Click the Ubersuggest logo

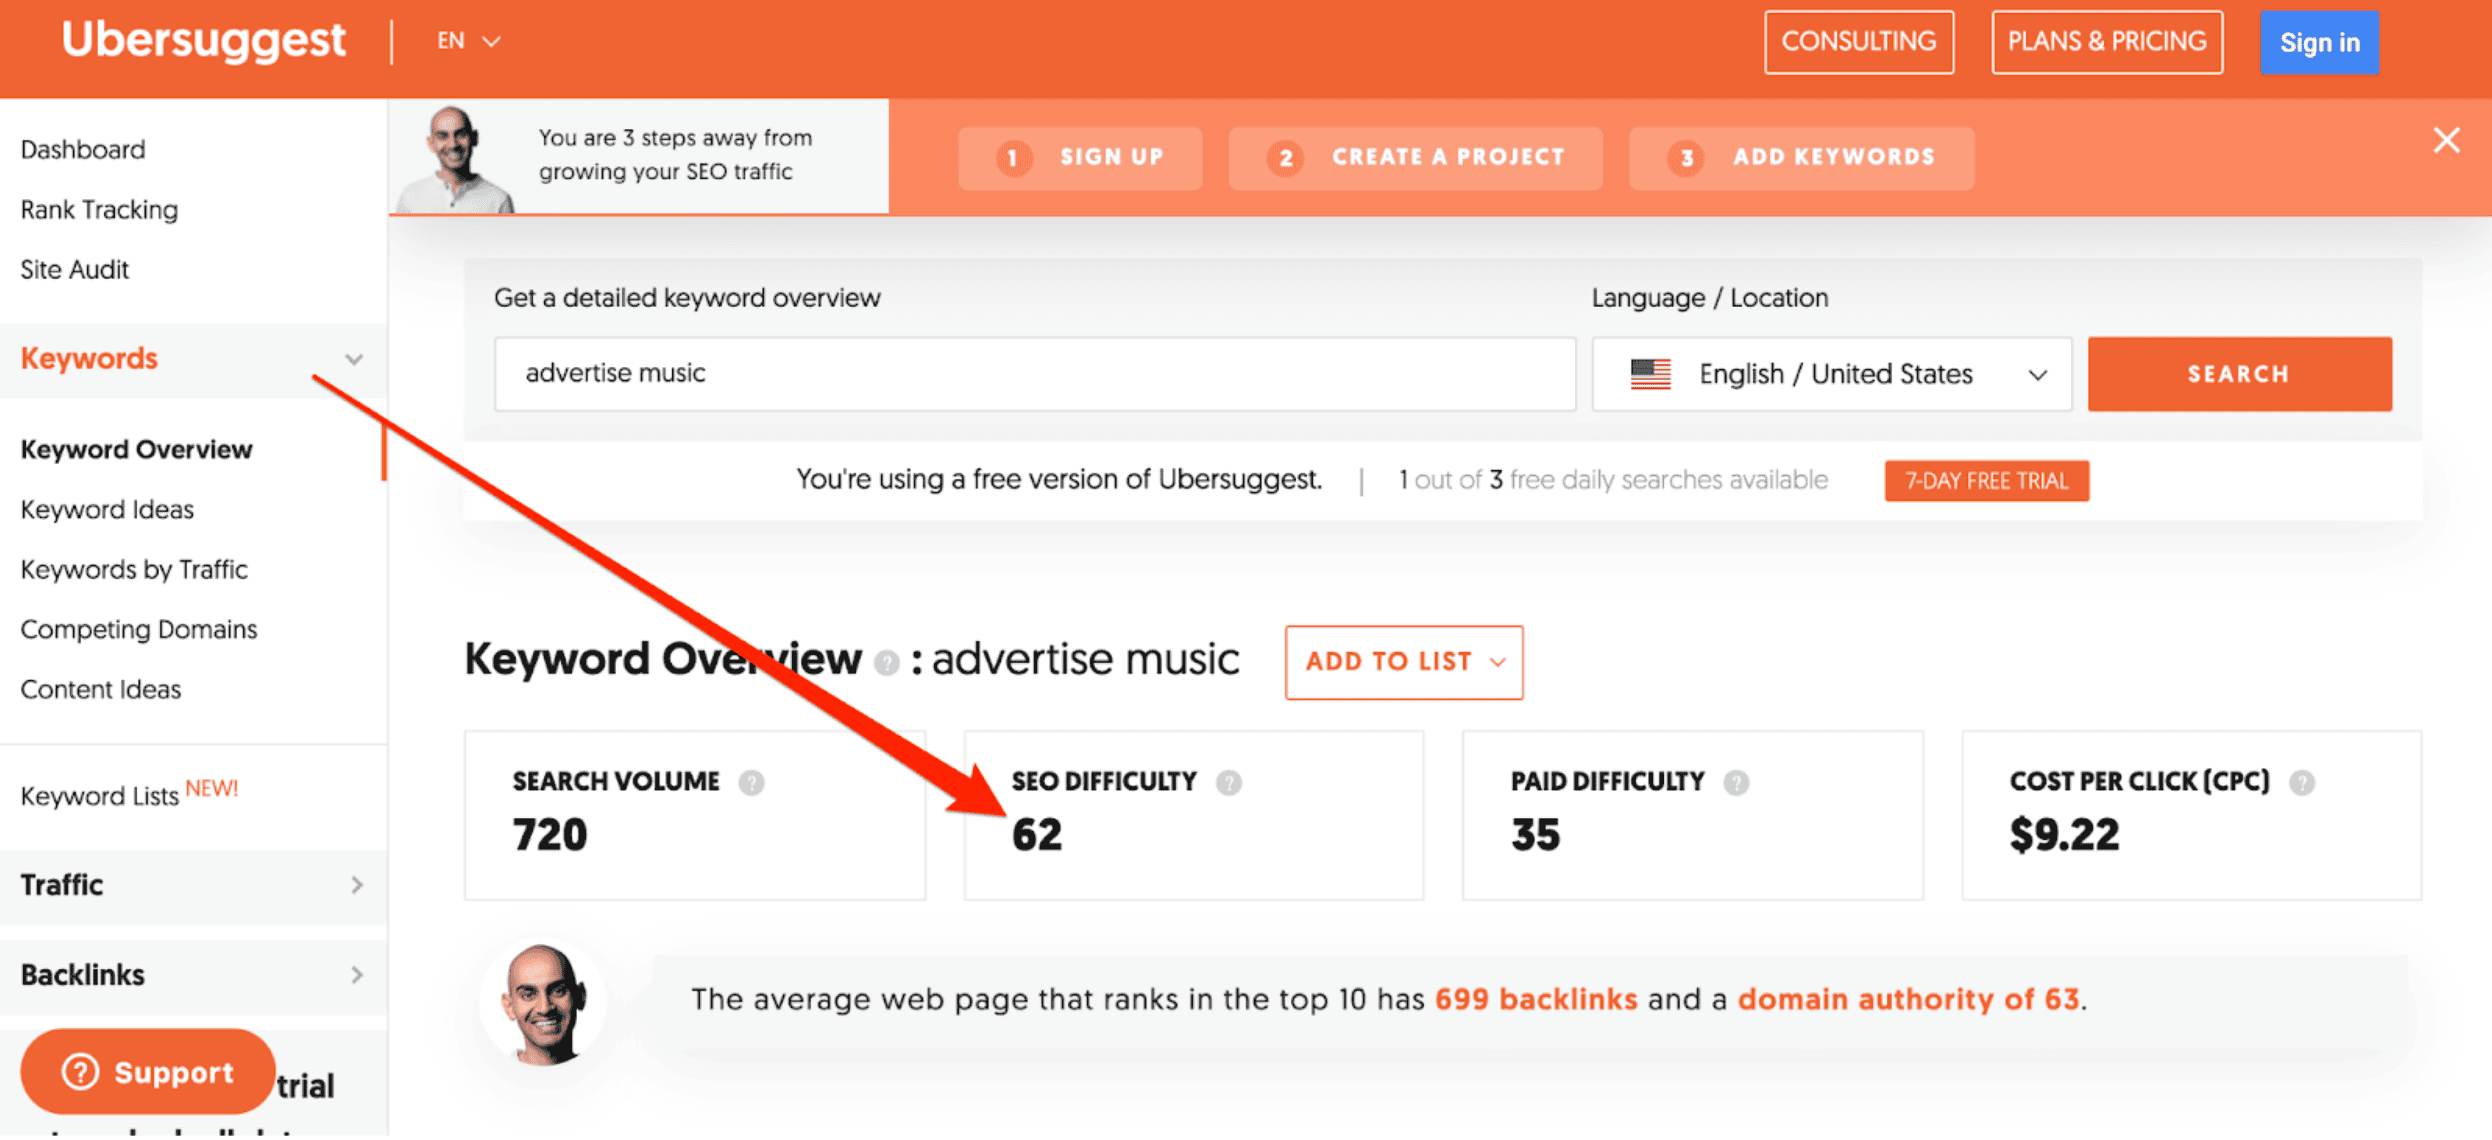click(x=203, y=41)
